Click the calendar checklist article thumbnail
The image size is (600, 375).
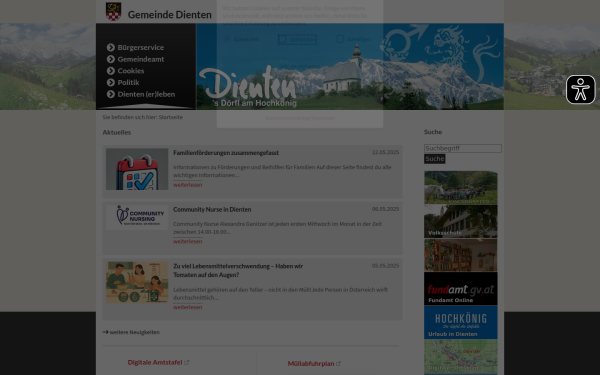pos(137,169)
